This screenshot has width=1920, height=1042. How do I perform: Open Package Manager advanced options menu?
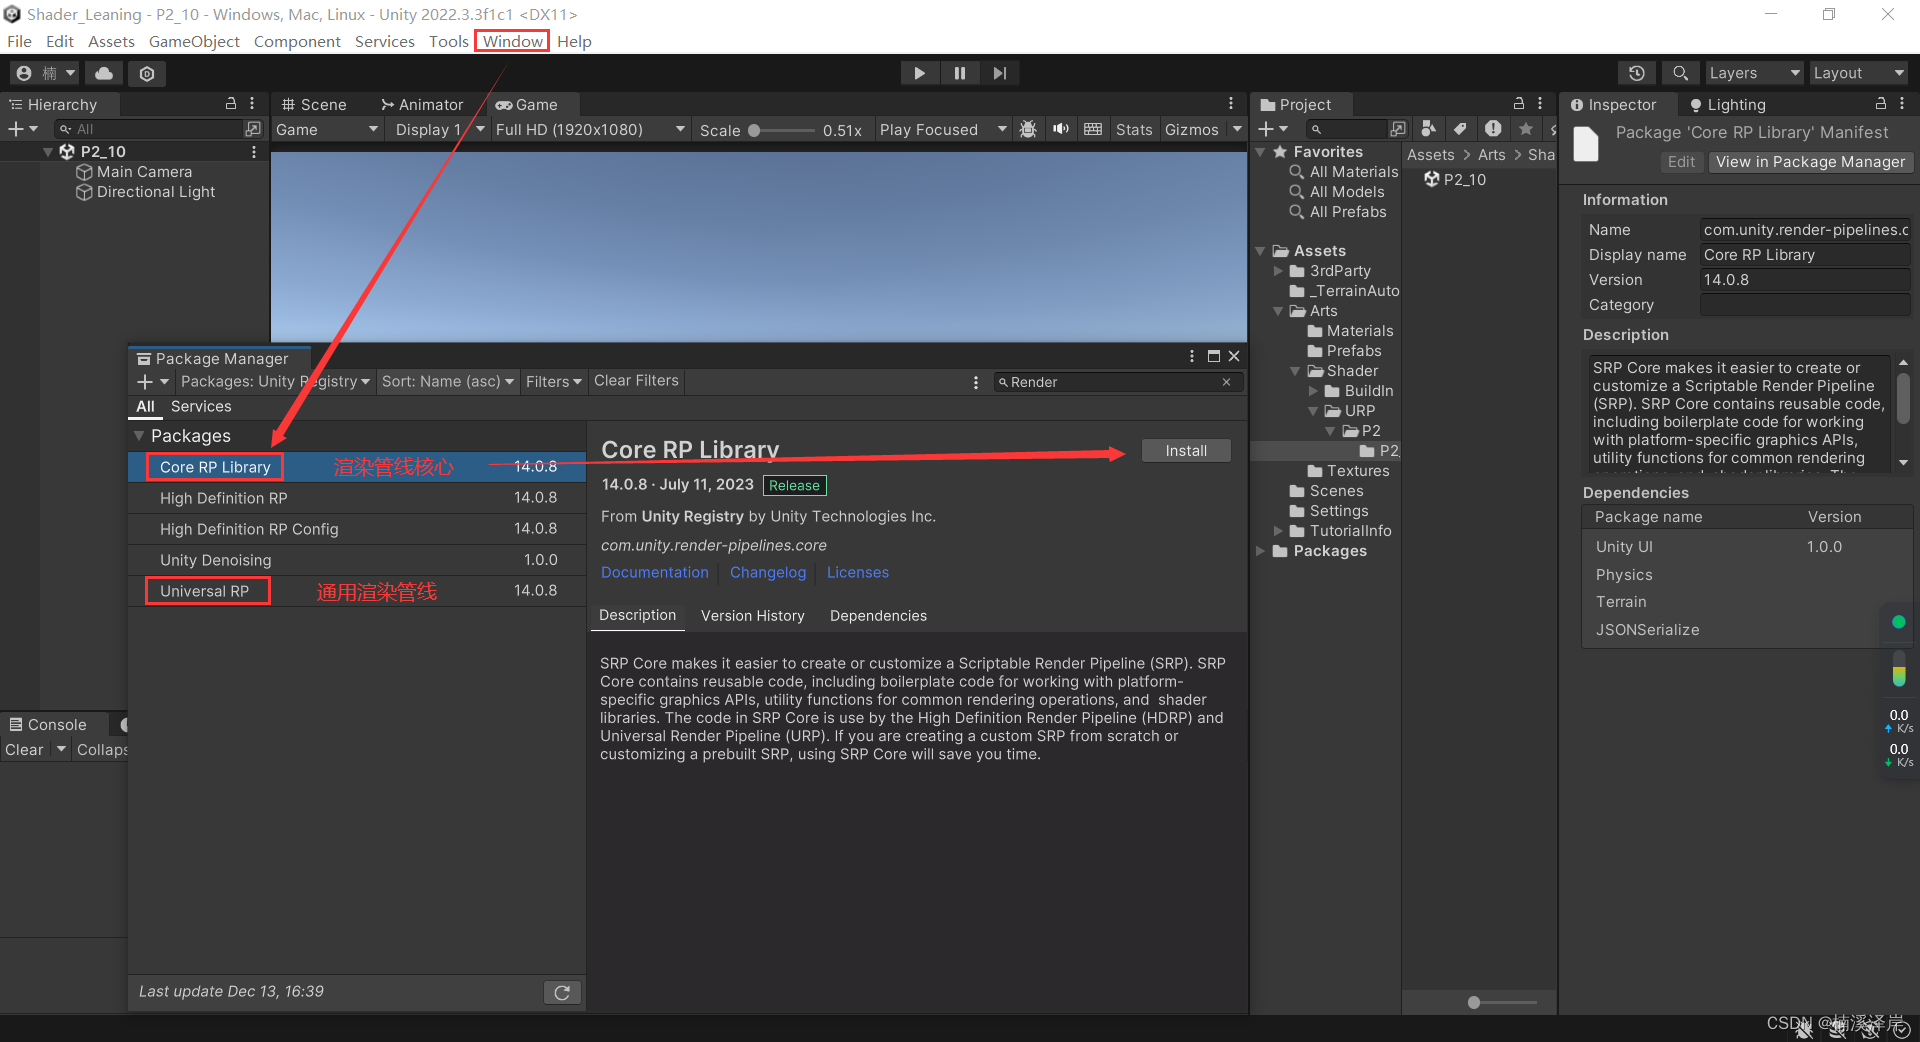click(x=976, y=382)
